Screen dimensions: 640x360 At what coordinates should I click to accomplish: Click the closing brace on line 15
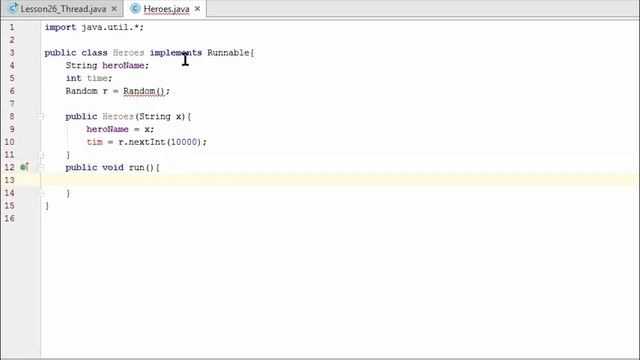pos(47,206)
